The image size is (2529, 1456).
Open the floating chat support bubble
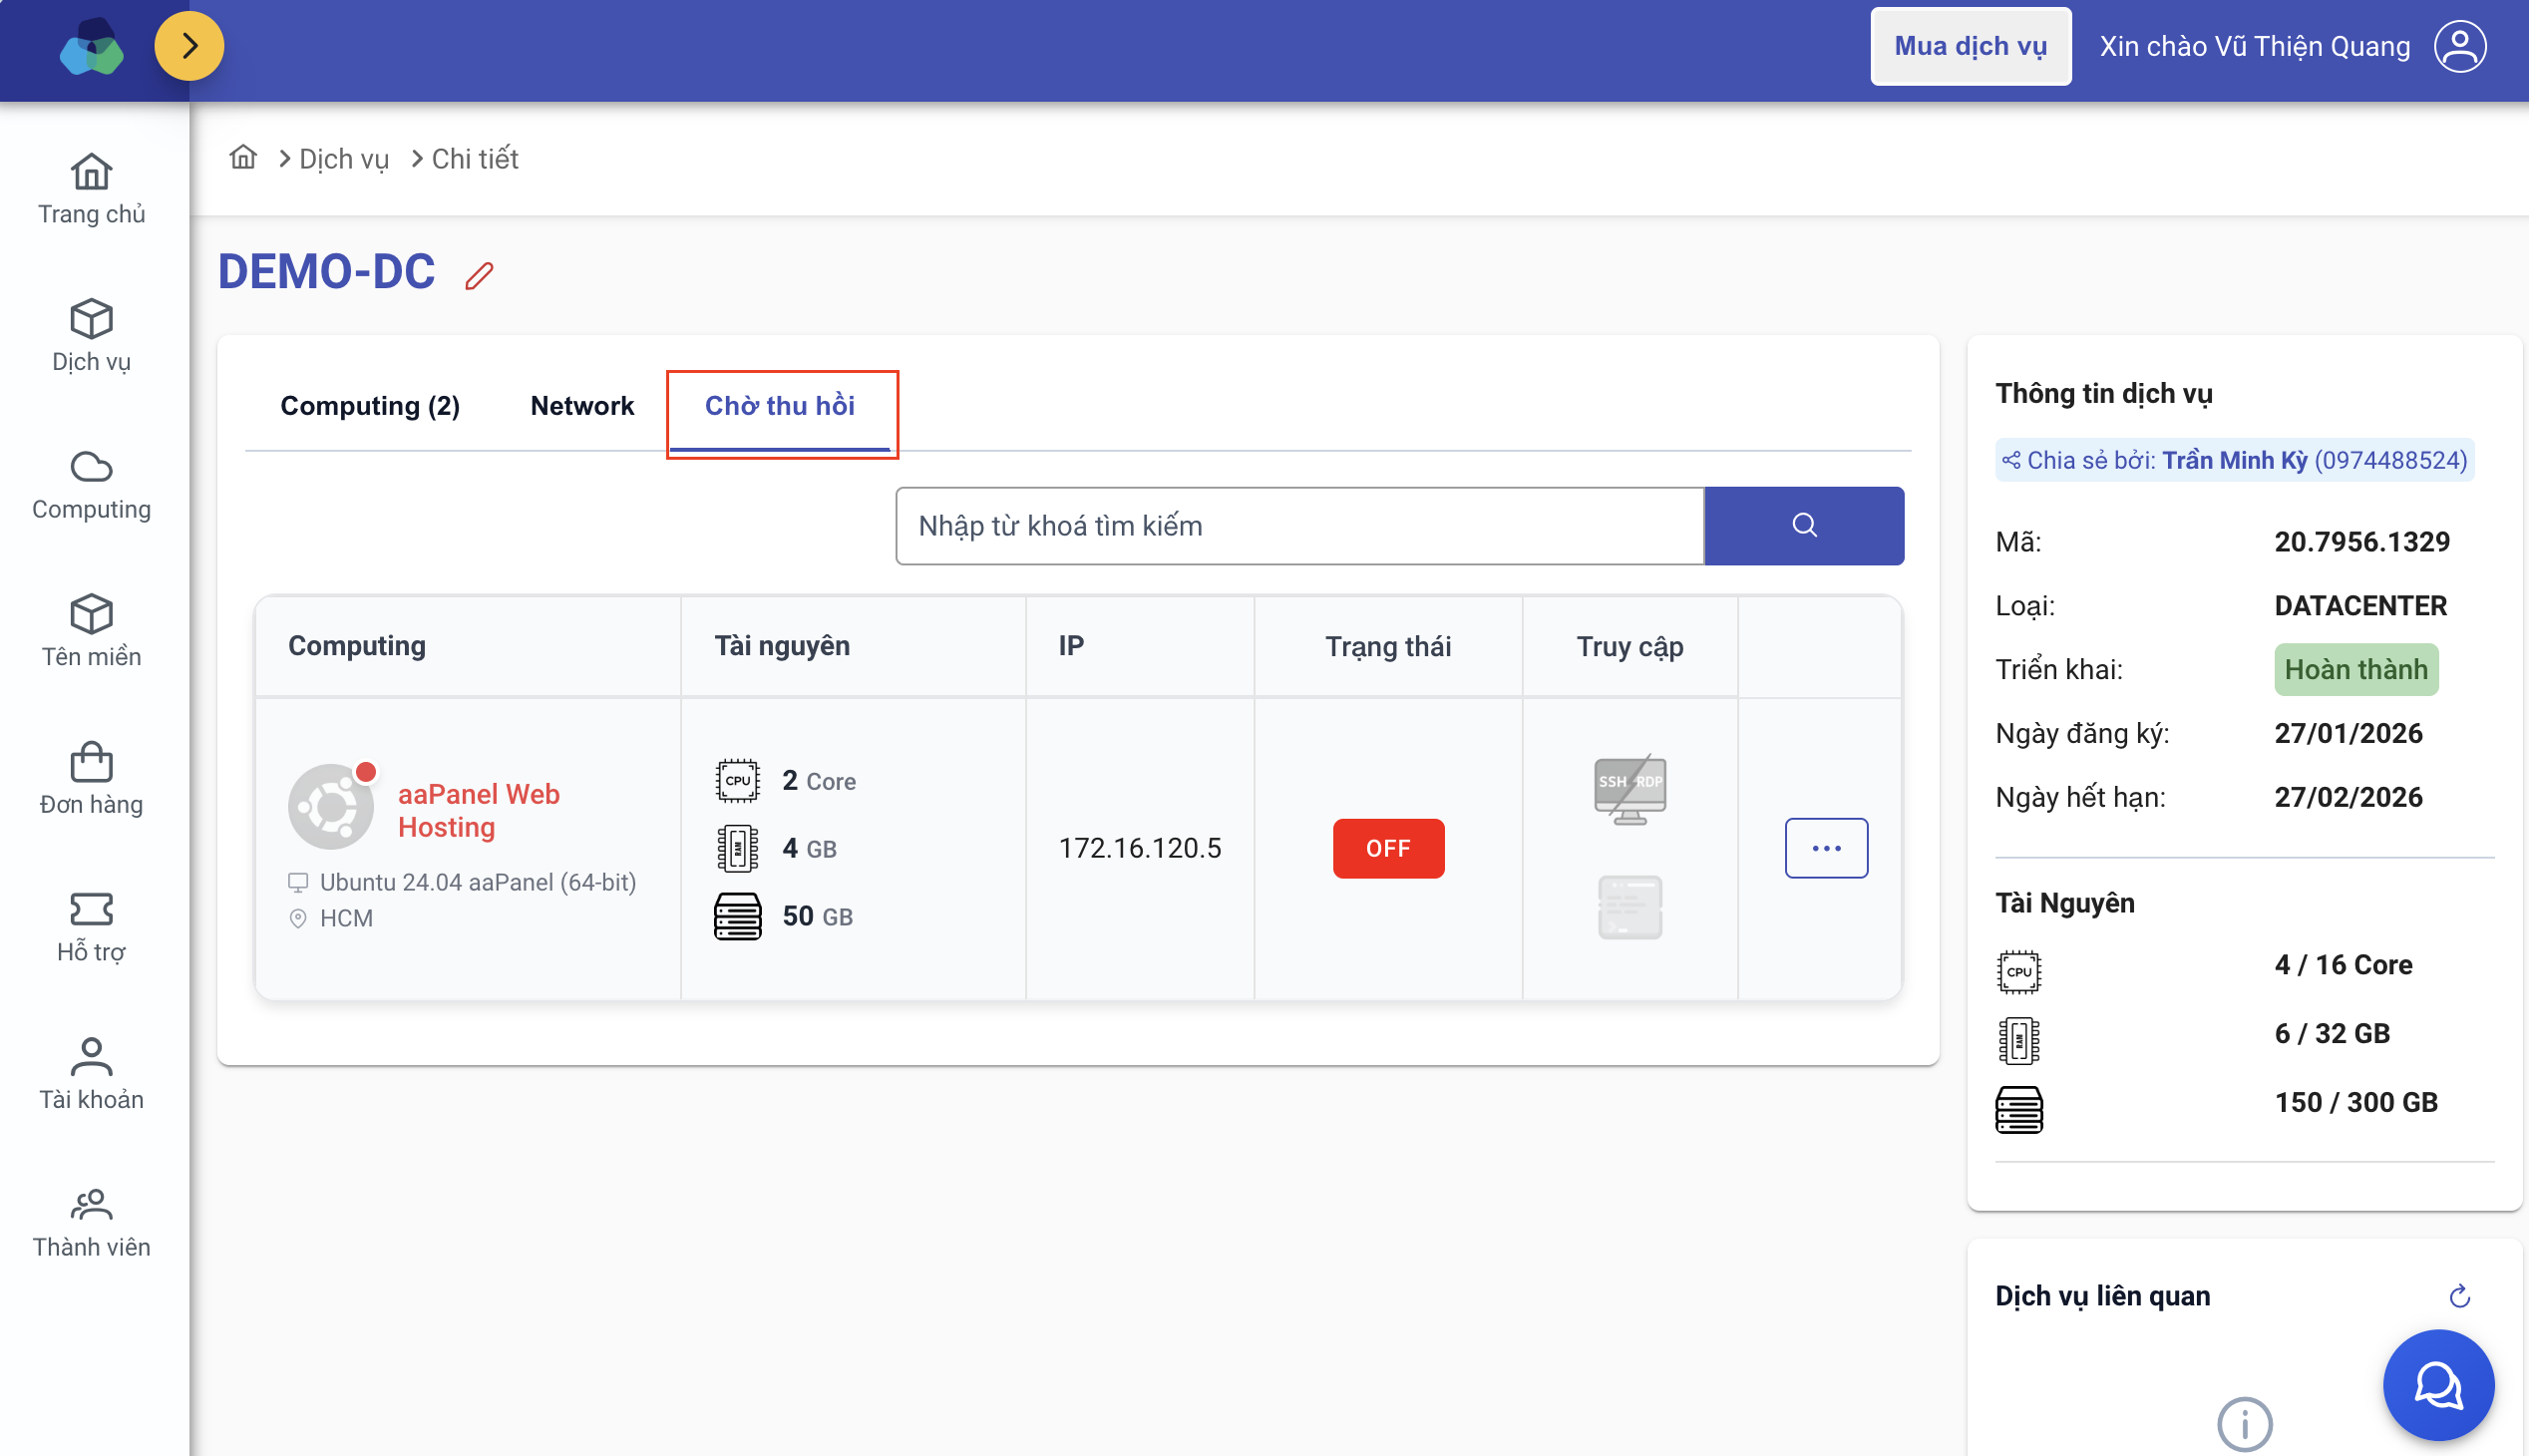tap(2437, 1384)
